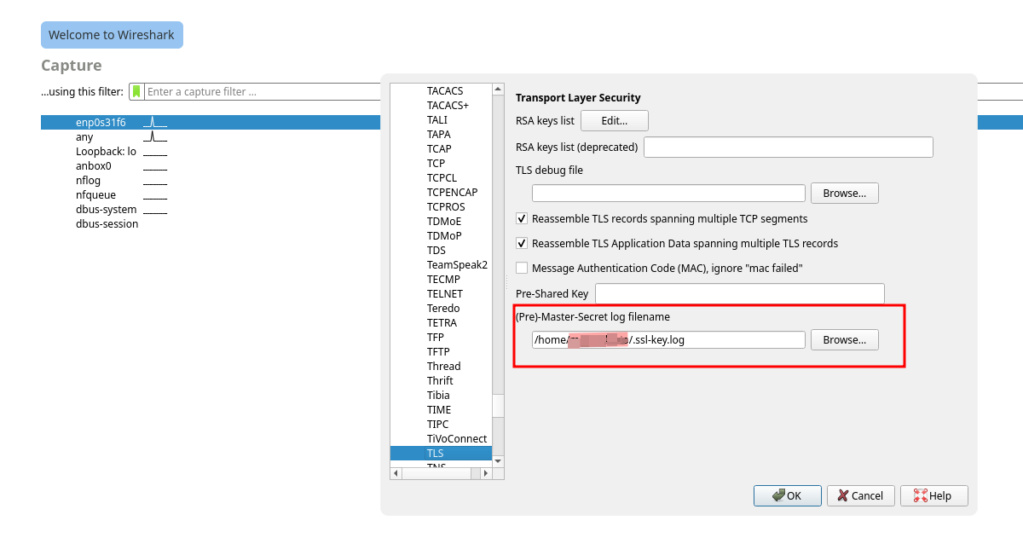
Task: Select TFP protocol
Action: (435, 337)
